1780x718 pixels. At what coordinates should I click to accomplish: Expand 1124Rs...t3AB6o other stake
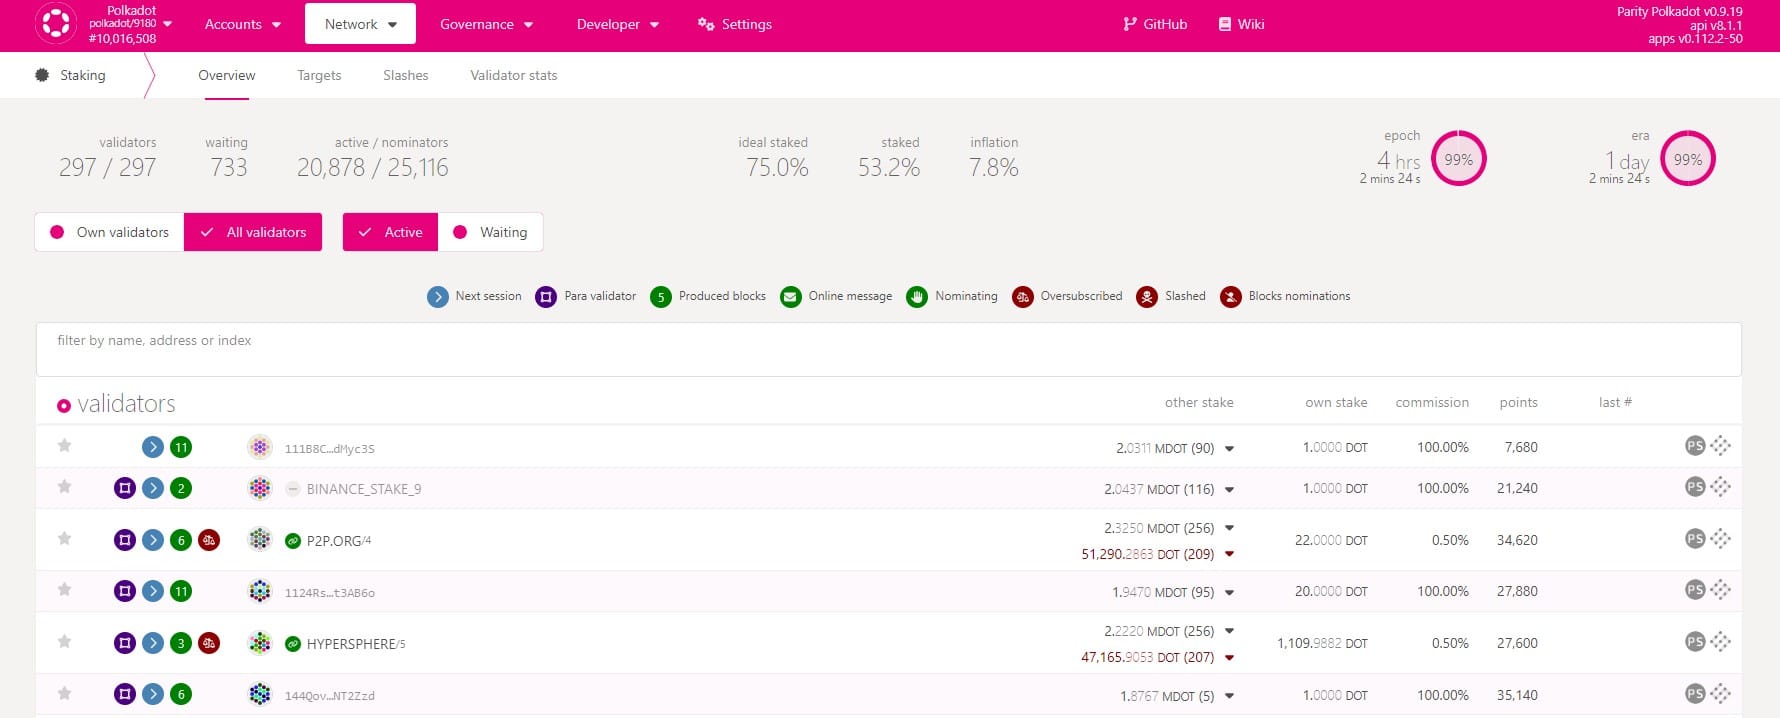[x=1229, y=593]
